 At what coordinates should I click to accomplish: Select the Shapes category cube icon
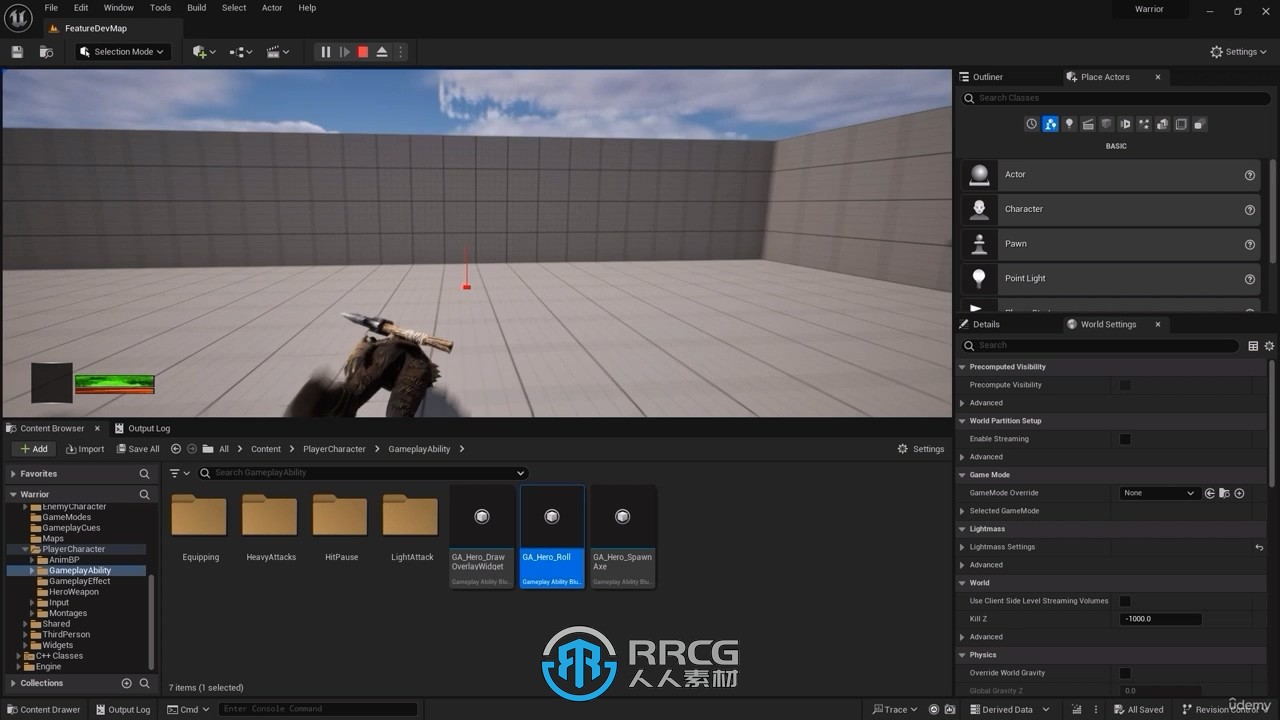pos(1106,124)
